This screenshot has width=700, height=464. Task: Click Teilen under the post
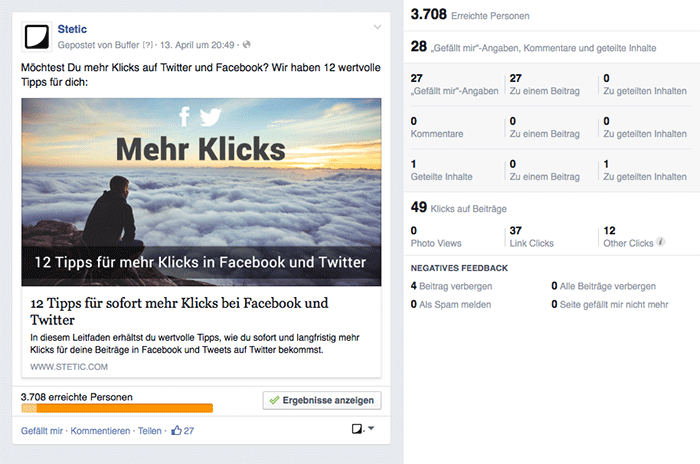pyautogui.click(x=150, y=431)
